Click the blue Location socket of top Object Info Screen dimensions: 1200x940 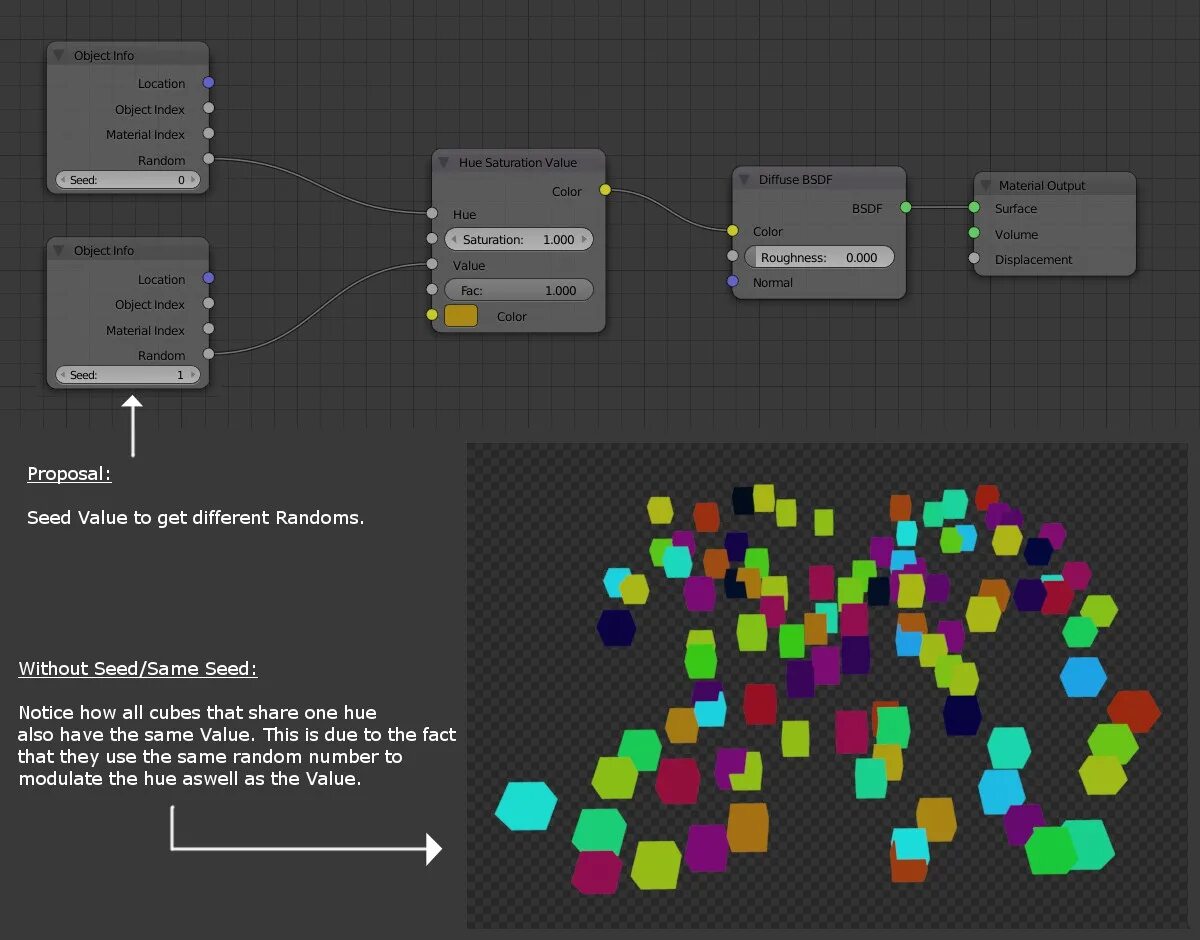[208, 83]
